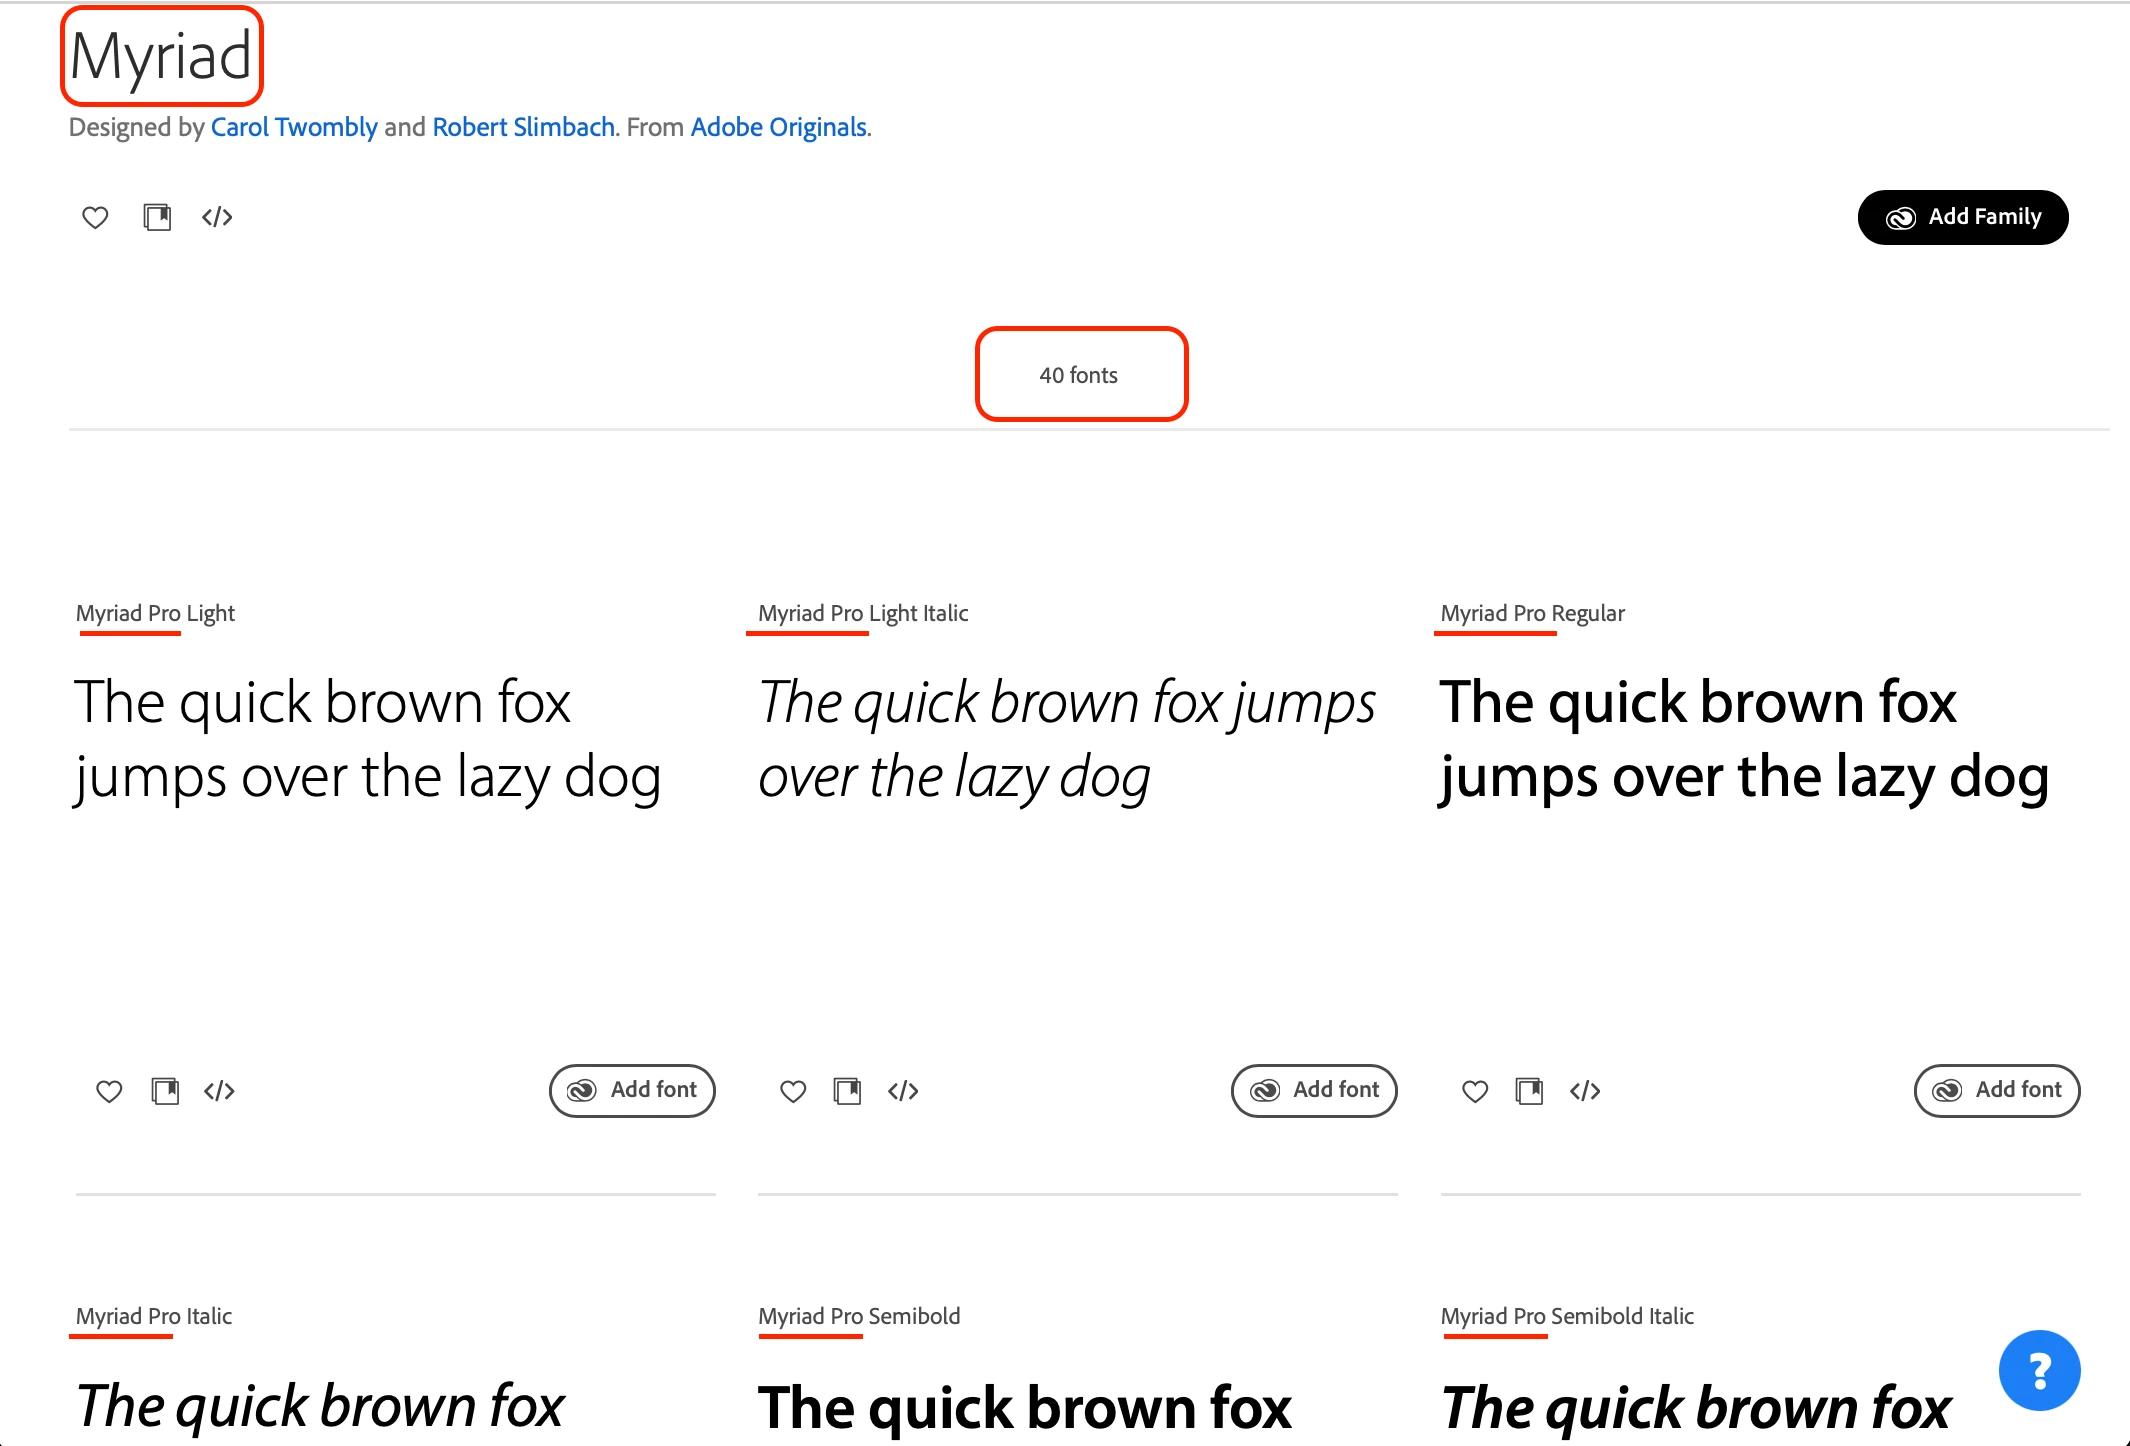The width and height of the screenshot is (2130, 1446).
Task: Open Robert Slimbach designer link
Action: coord(523,127)
